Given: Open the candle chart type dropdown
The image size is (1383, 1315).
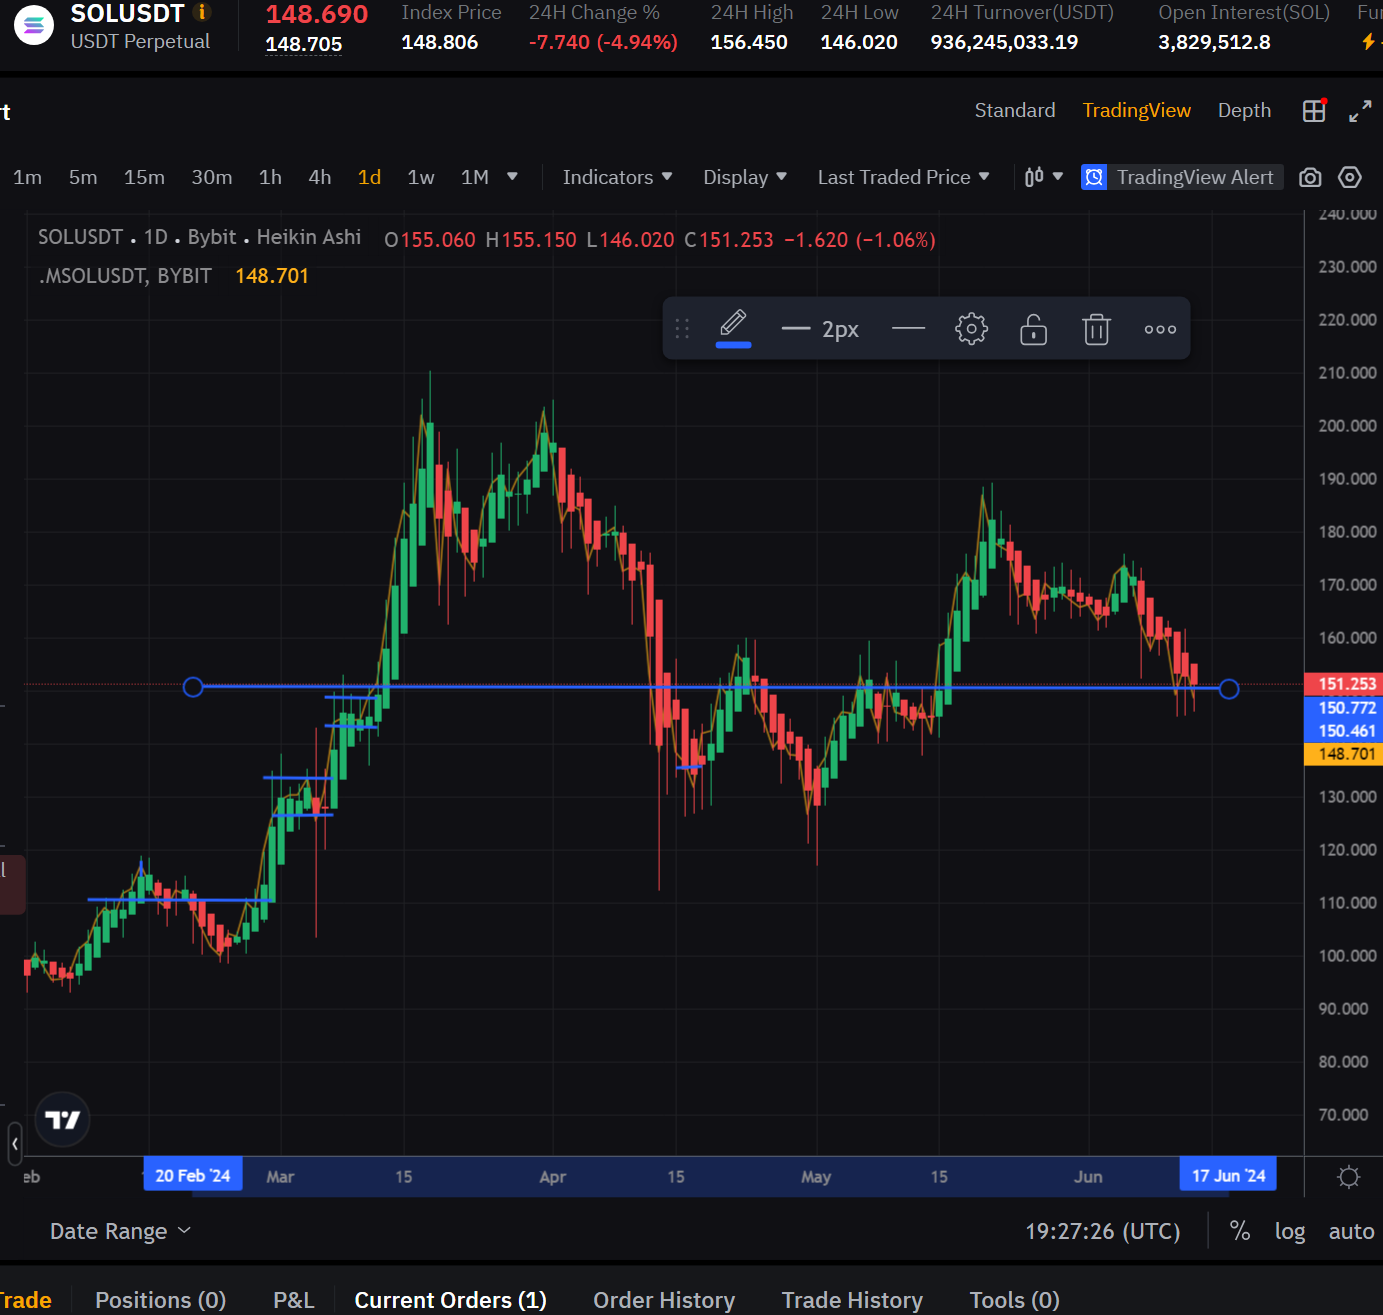Looking at the screenshot, I should pyautogui.click(x=1043, y=177).
